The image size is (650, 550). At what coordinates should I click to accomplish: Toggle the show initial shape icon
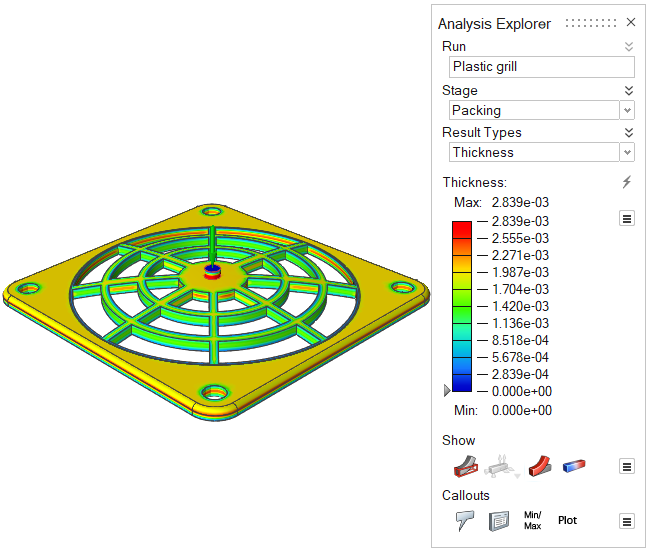[461, 466]
